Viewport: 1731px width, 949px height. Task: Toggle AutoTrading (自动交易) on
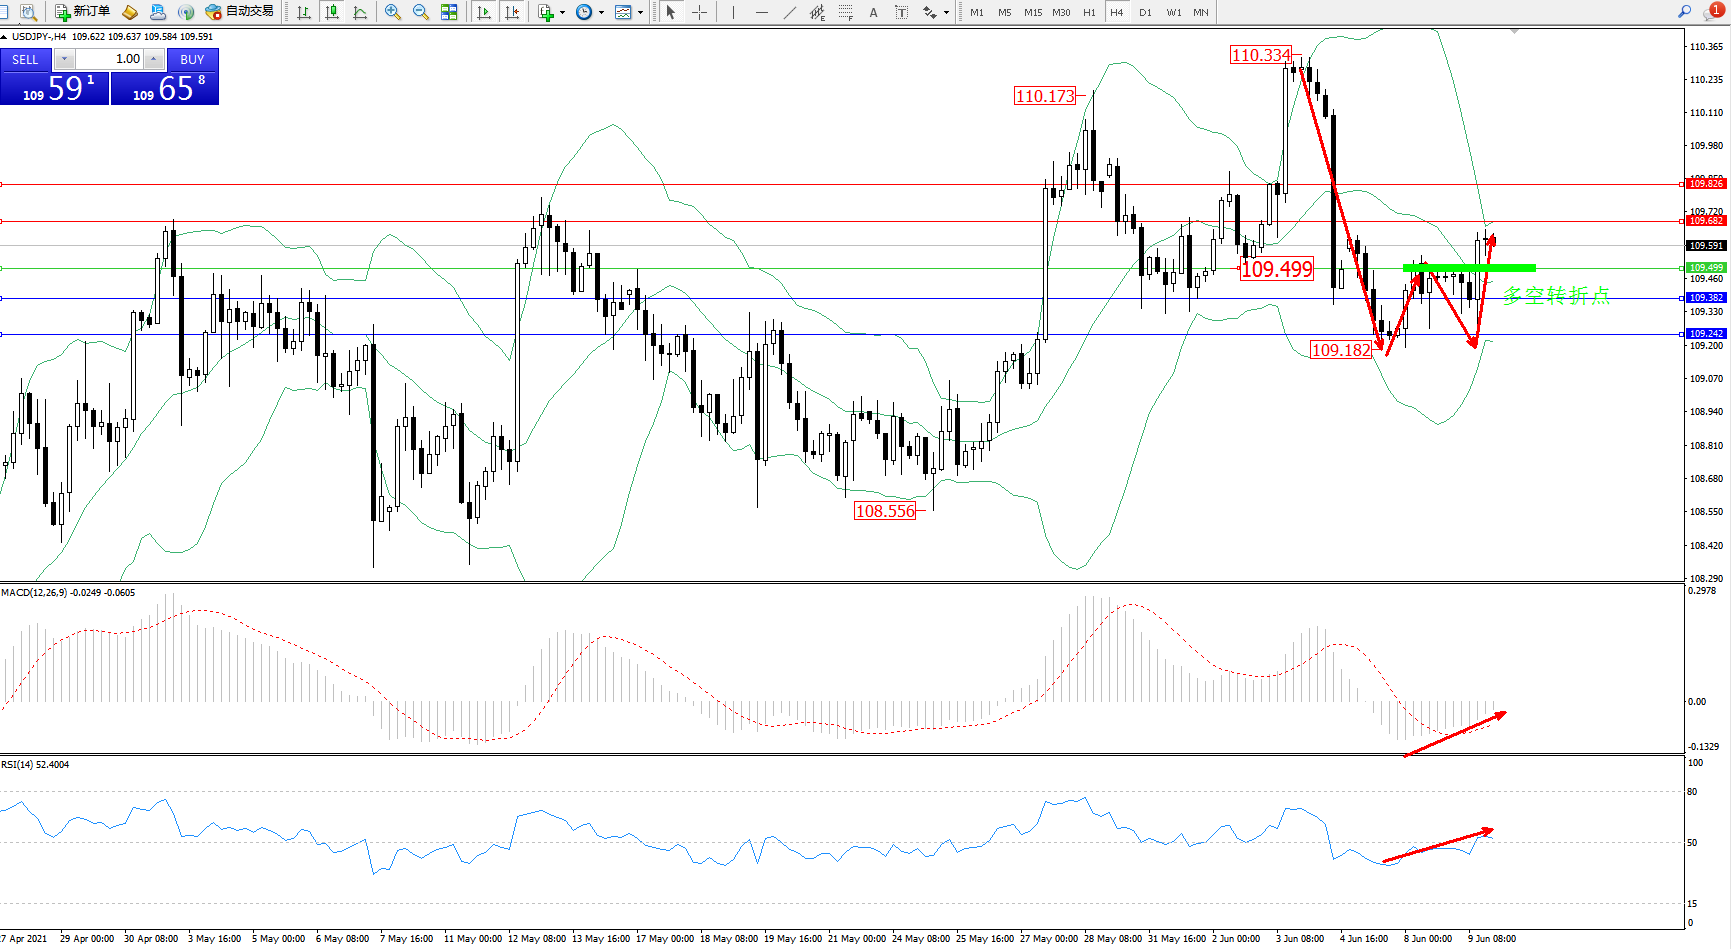tap(239, 12)
